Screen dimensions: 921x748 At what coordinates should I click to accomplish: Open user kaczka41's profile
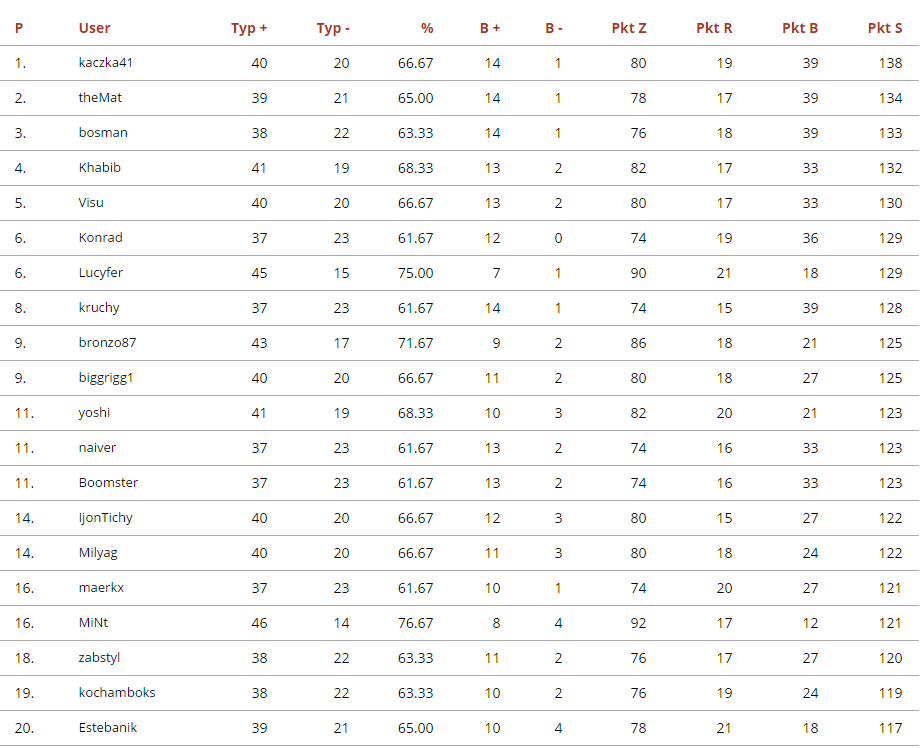pos(106,63)
